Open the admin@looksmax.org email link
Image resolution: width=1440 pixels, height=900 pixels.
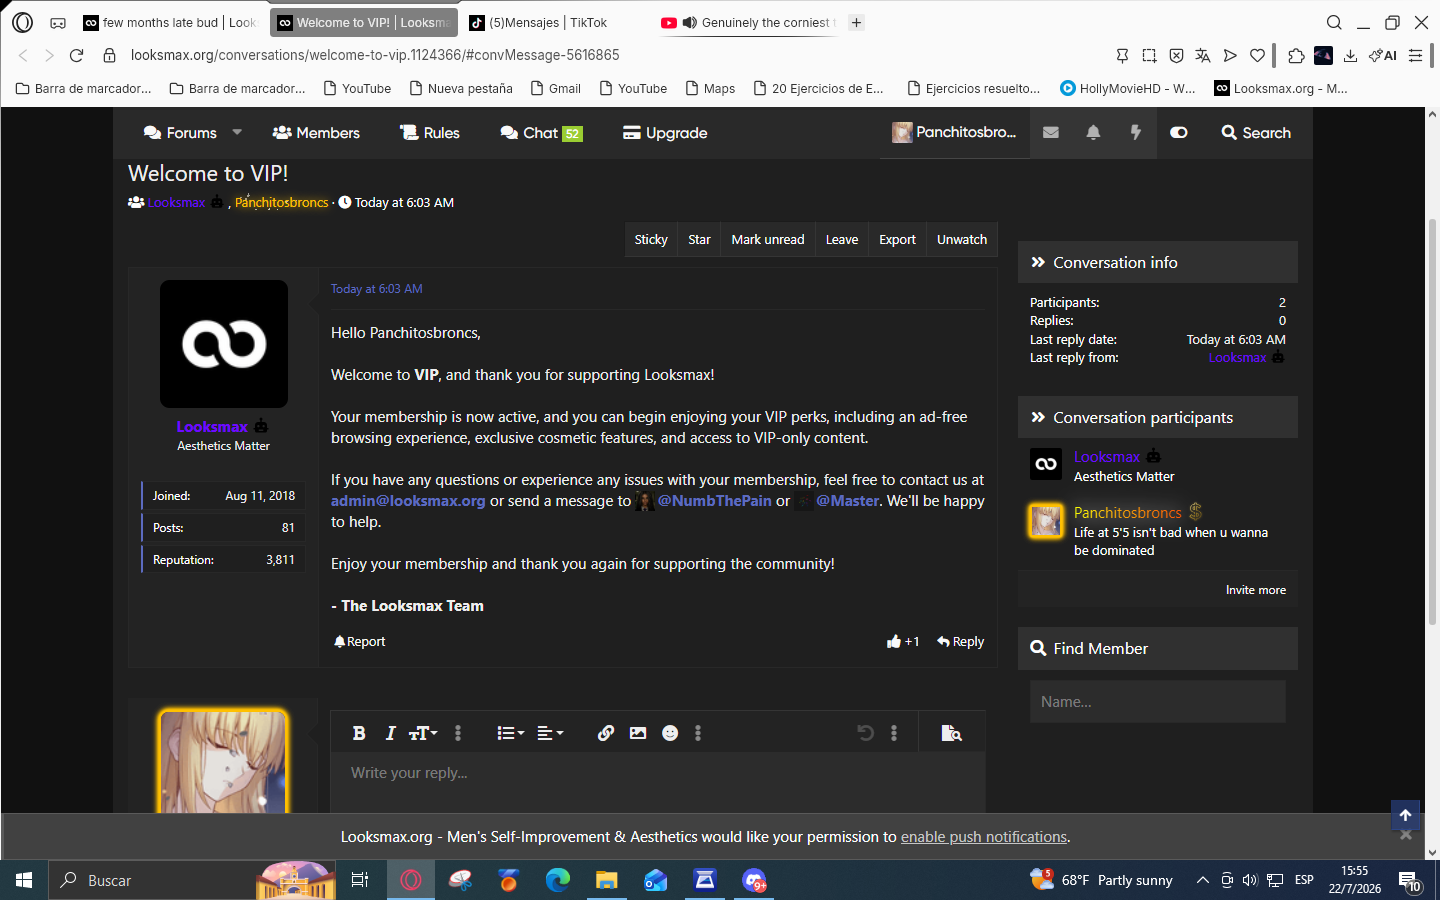coord(408,501)
